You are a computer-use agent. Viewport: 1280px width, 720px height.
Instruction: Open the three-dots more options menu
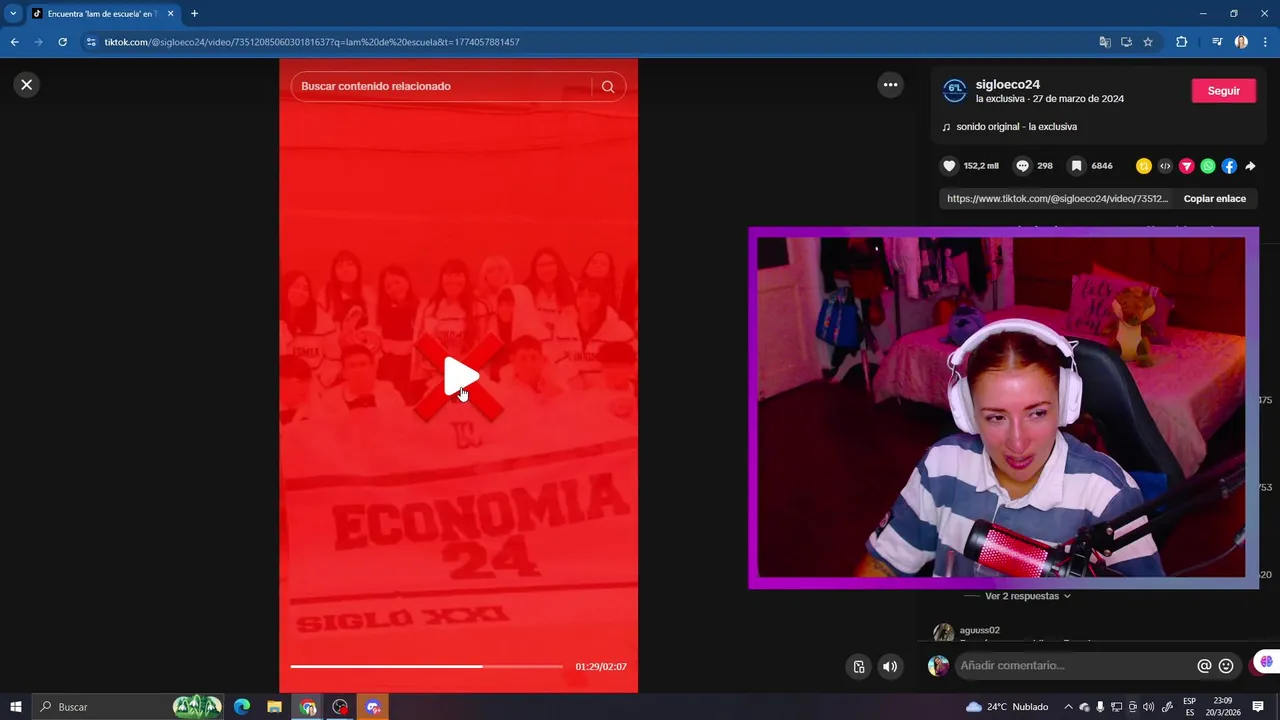pyautogui.click(x=890, y=85)
